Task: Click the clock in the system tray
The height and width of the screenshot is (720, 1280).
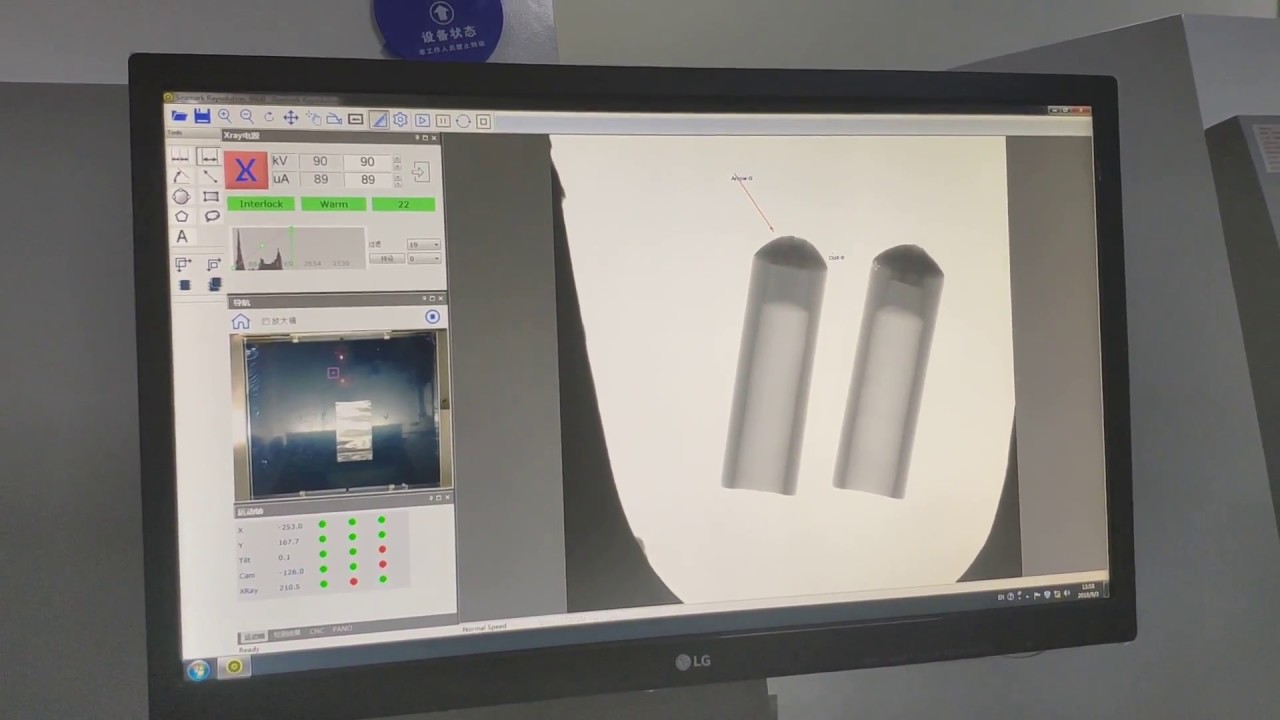Action: coord(1087,590)
